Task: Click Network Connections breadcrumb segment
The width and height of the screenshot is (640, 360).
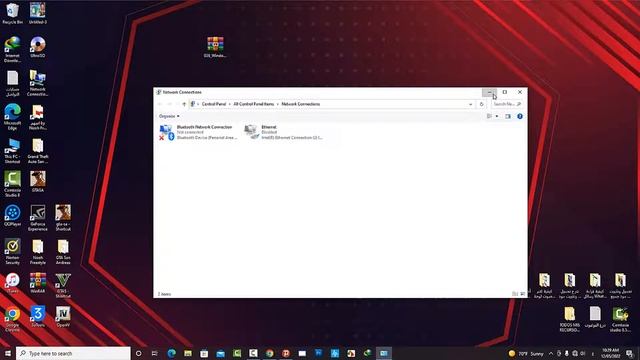Action: [301, 104]
